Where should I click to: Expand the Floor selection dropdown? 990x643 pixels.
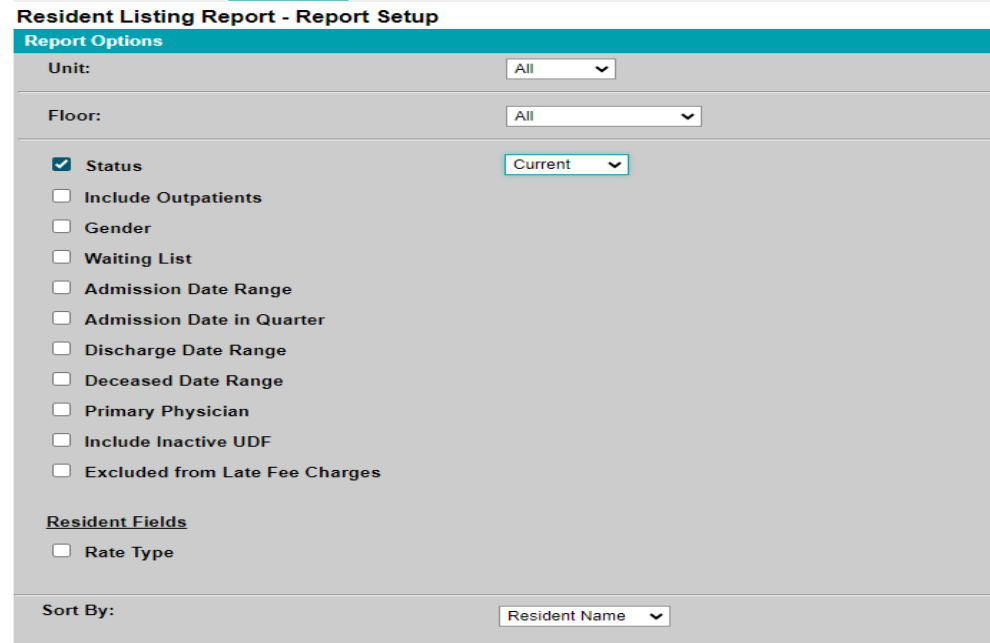(603, 115)
